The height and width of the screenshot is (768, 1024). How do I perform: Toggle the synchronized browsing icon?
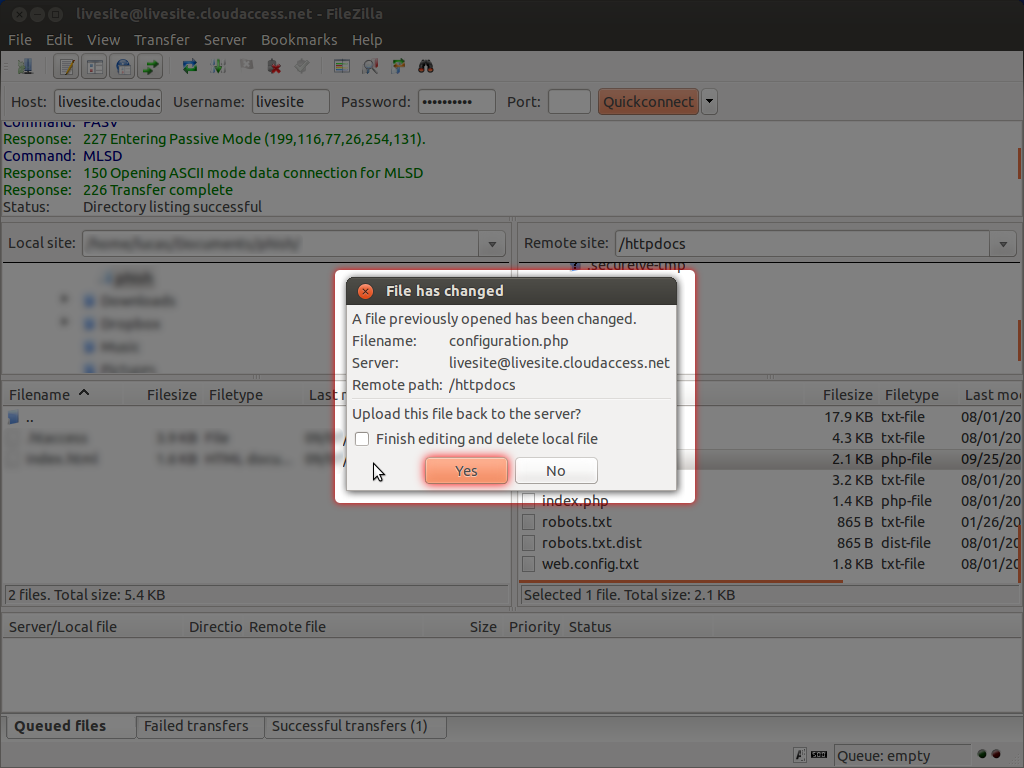[398, 66]
